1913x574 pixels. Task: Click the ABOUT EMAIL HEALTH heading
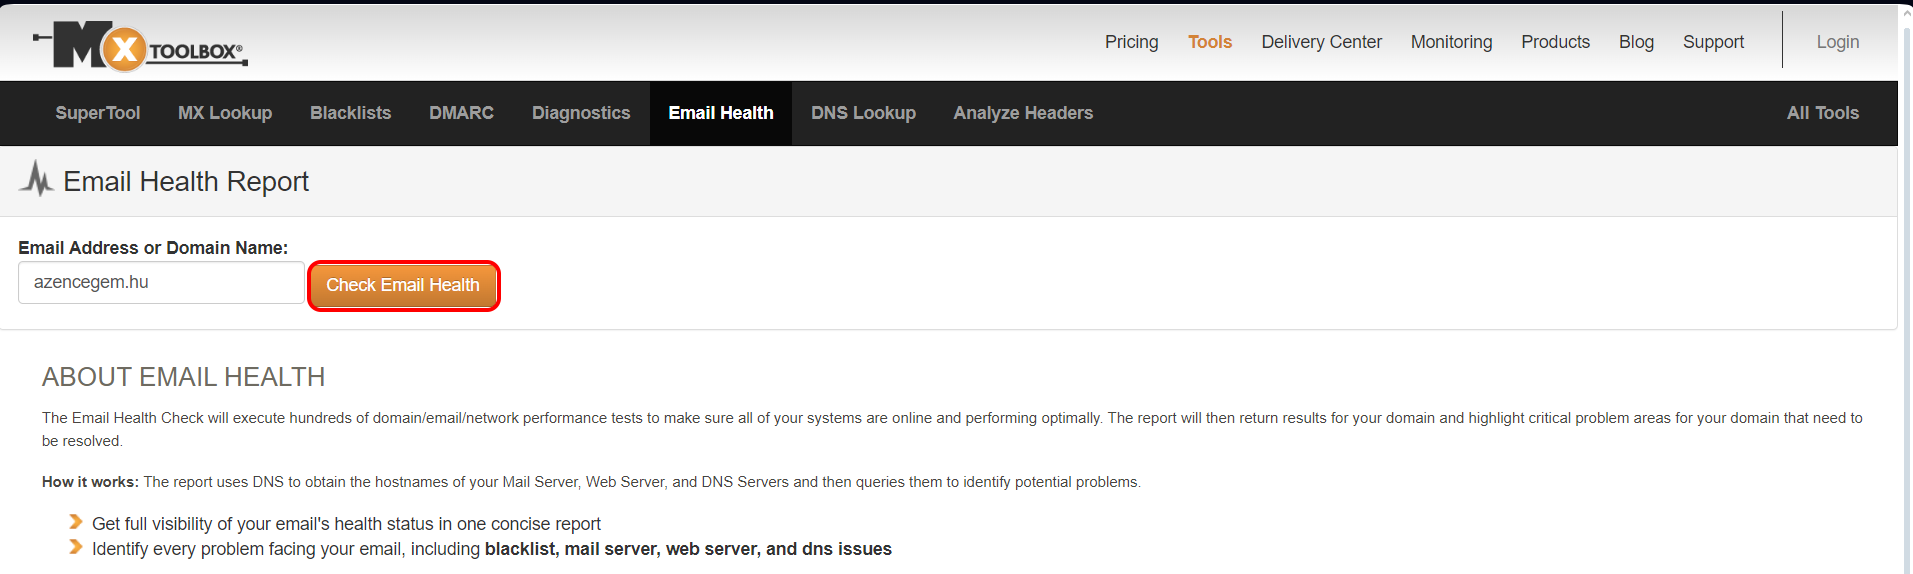pyautogui.click(x=184, y=377)
